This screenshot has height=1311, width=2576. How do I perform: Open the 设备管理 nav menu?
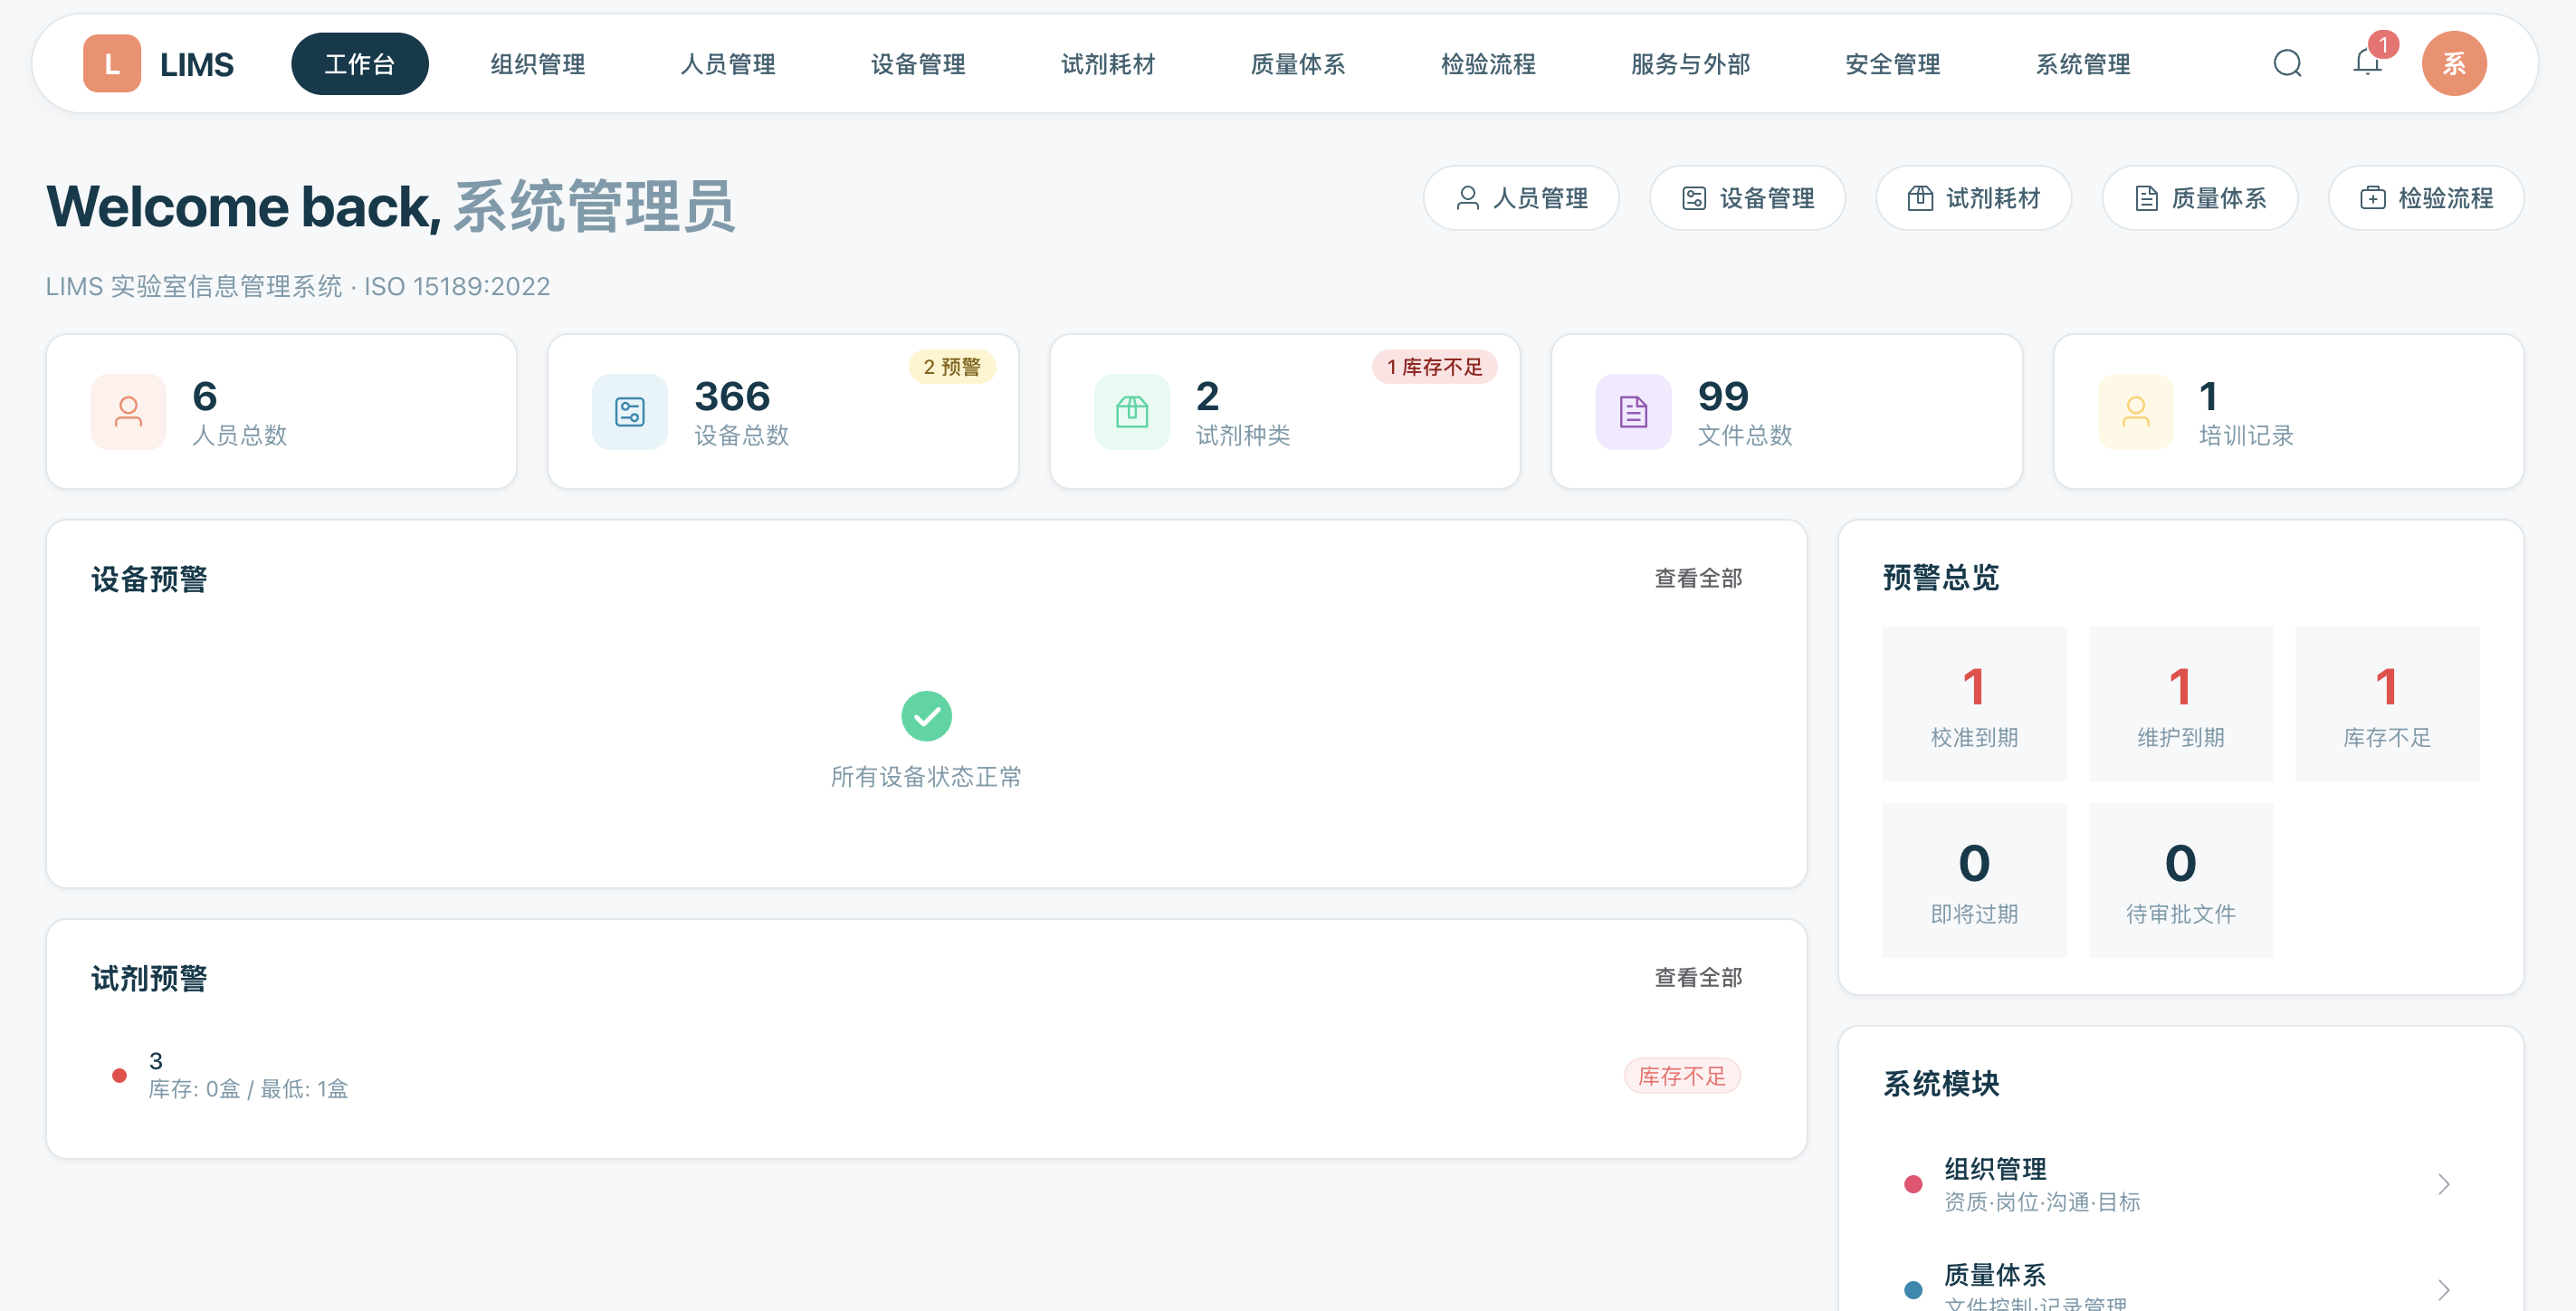[918, 64]
